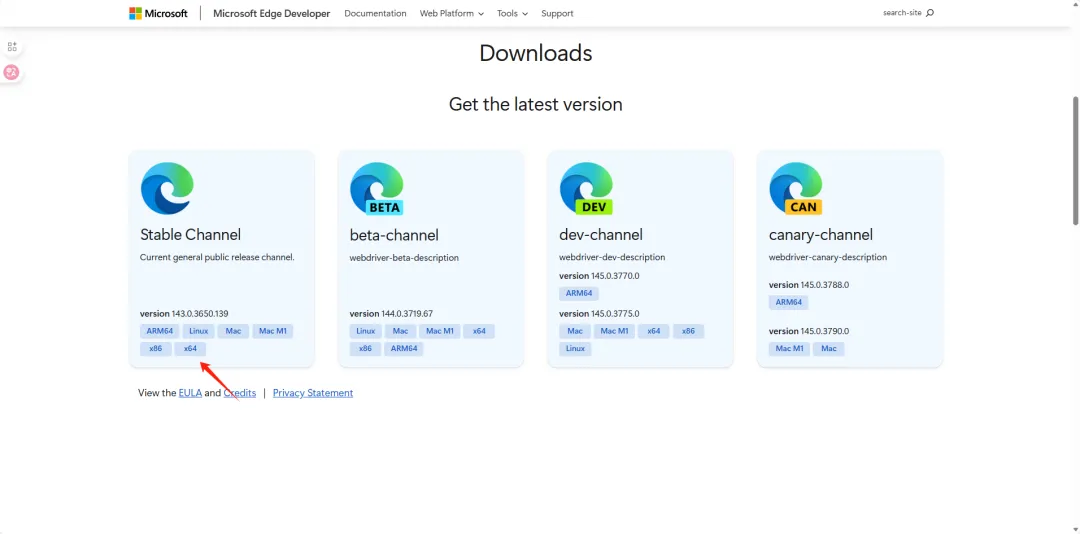
Task: Download beta-channel Mac M1 driver
Action: pos(439,331)
